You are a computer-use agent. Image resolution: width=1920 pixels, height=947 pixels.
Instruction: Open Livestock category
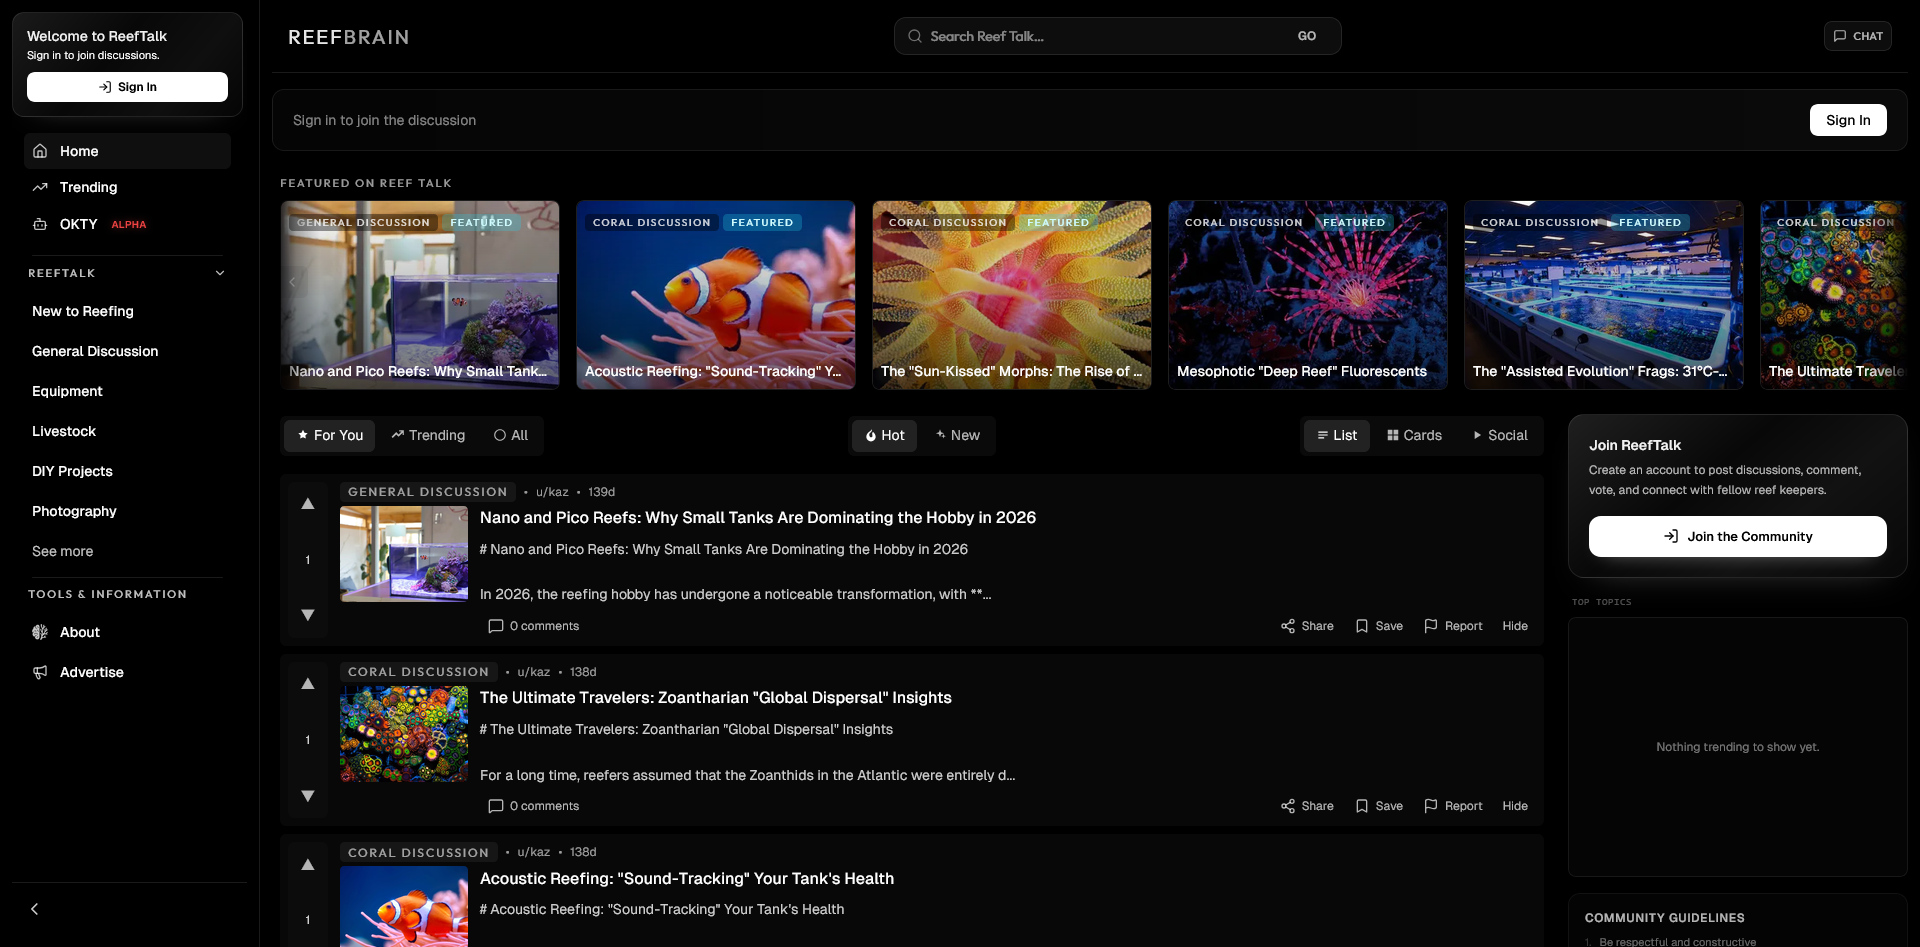64,431
